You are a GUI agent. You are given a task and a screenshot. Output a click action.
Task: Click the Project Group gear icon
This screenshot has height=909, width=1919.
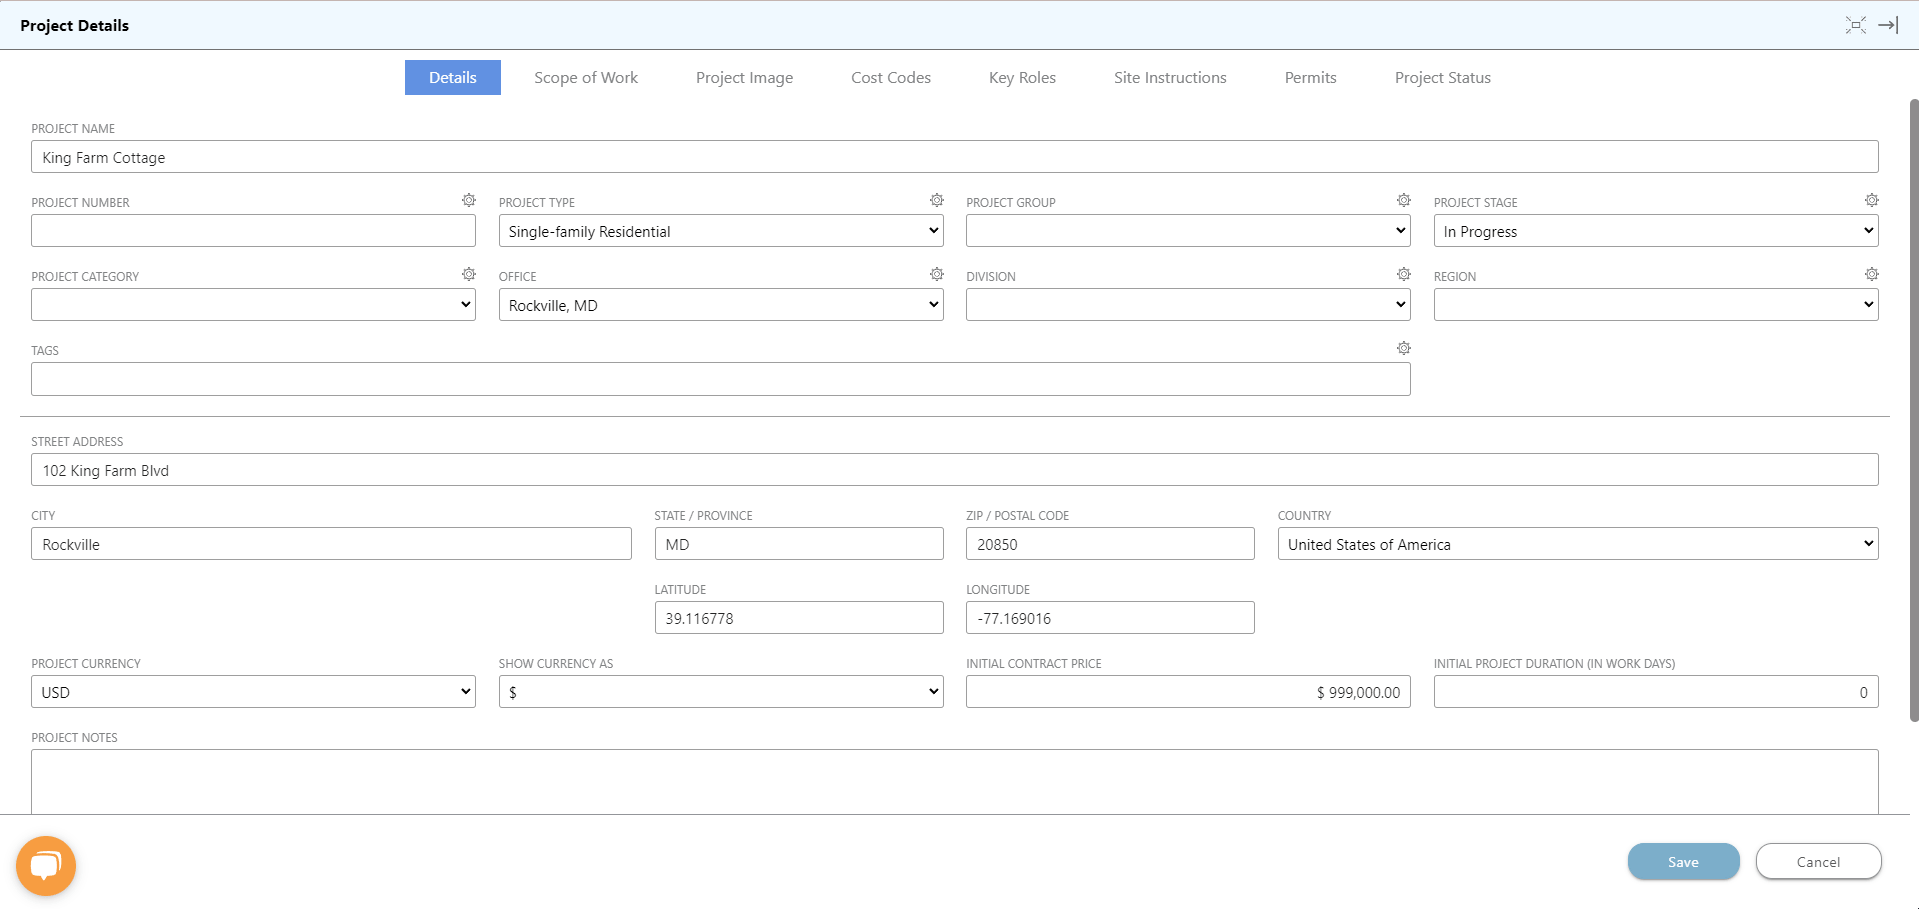coord(1404,201)
